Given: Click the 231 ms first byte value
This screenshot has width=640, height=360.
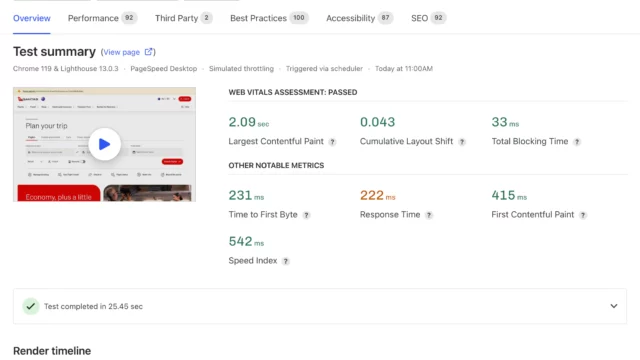Looking at the screenshot, I should click(x=246, y=195).
